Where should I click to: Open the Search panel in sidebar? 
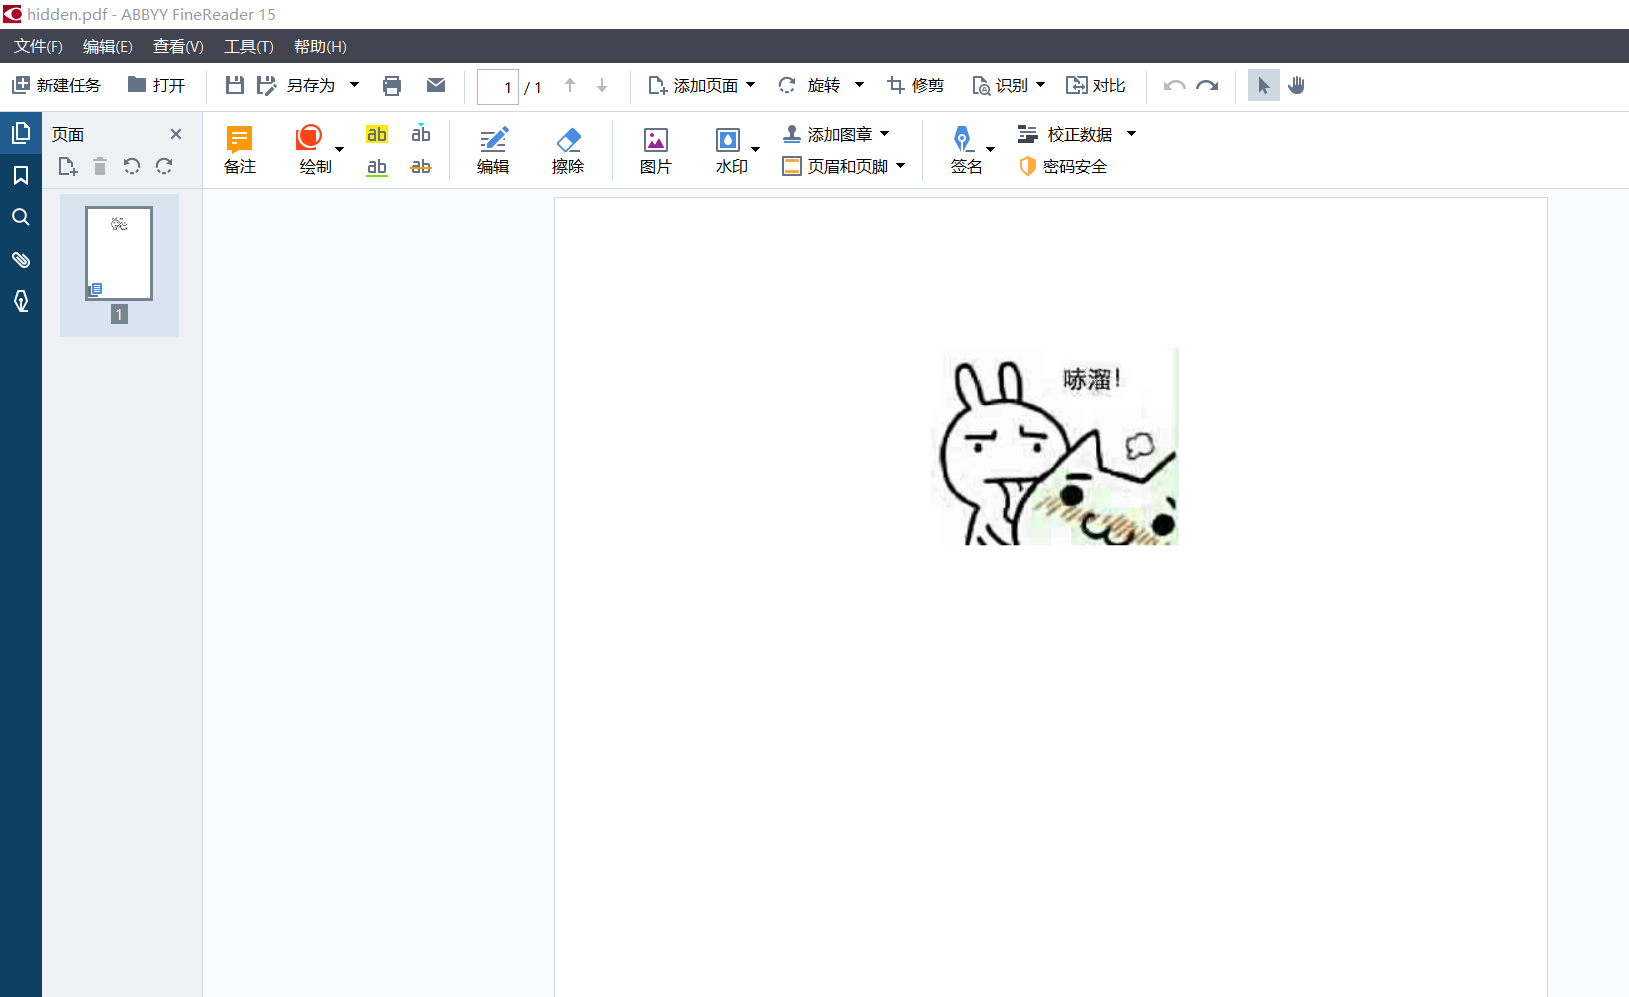(x=20, y=218)
